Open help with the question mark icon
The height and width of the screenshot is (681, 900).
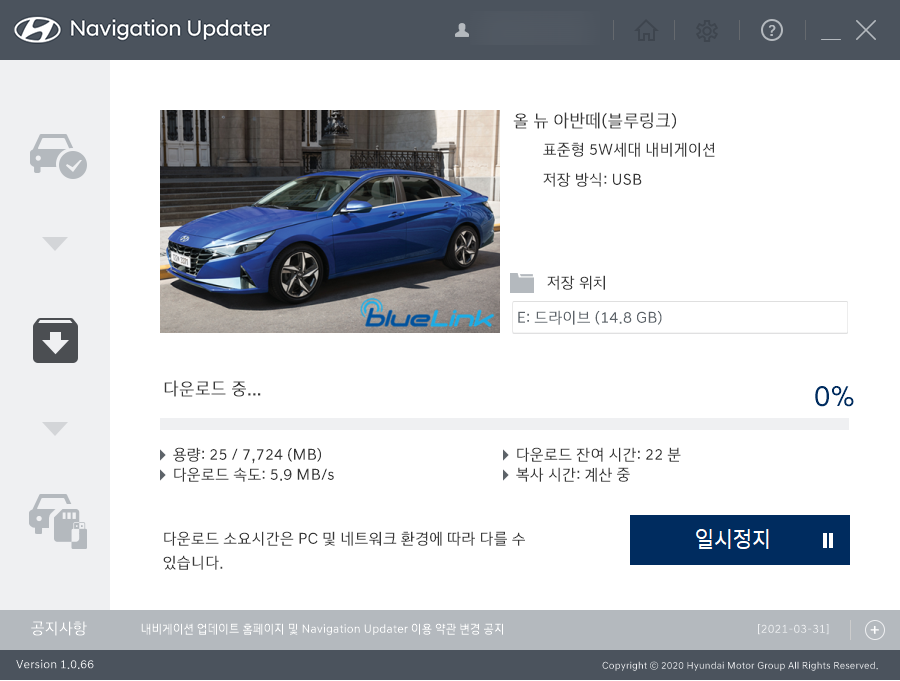(x=771, y=30)
